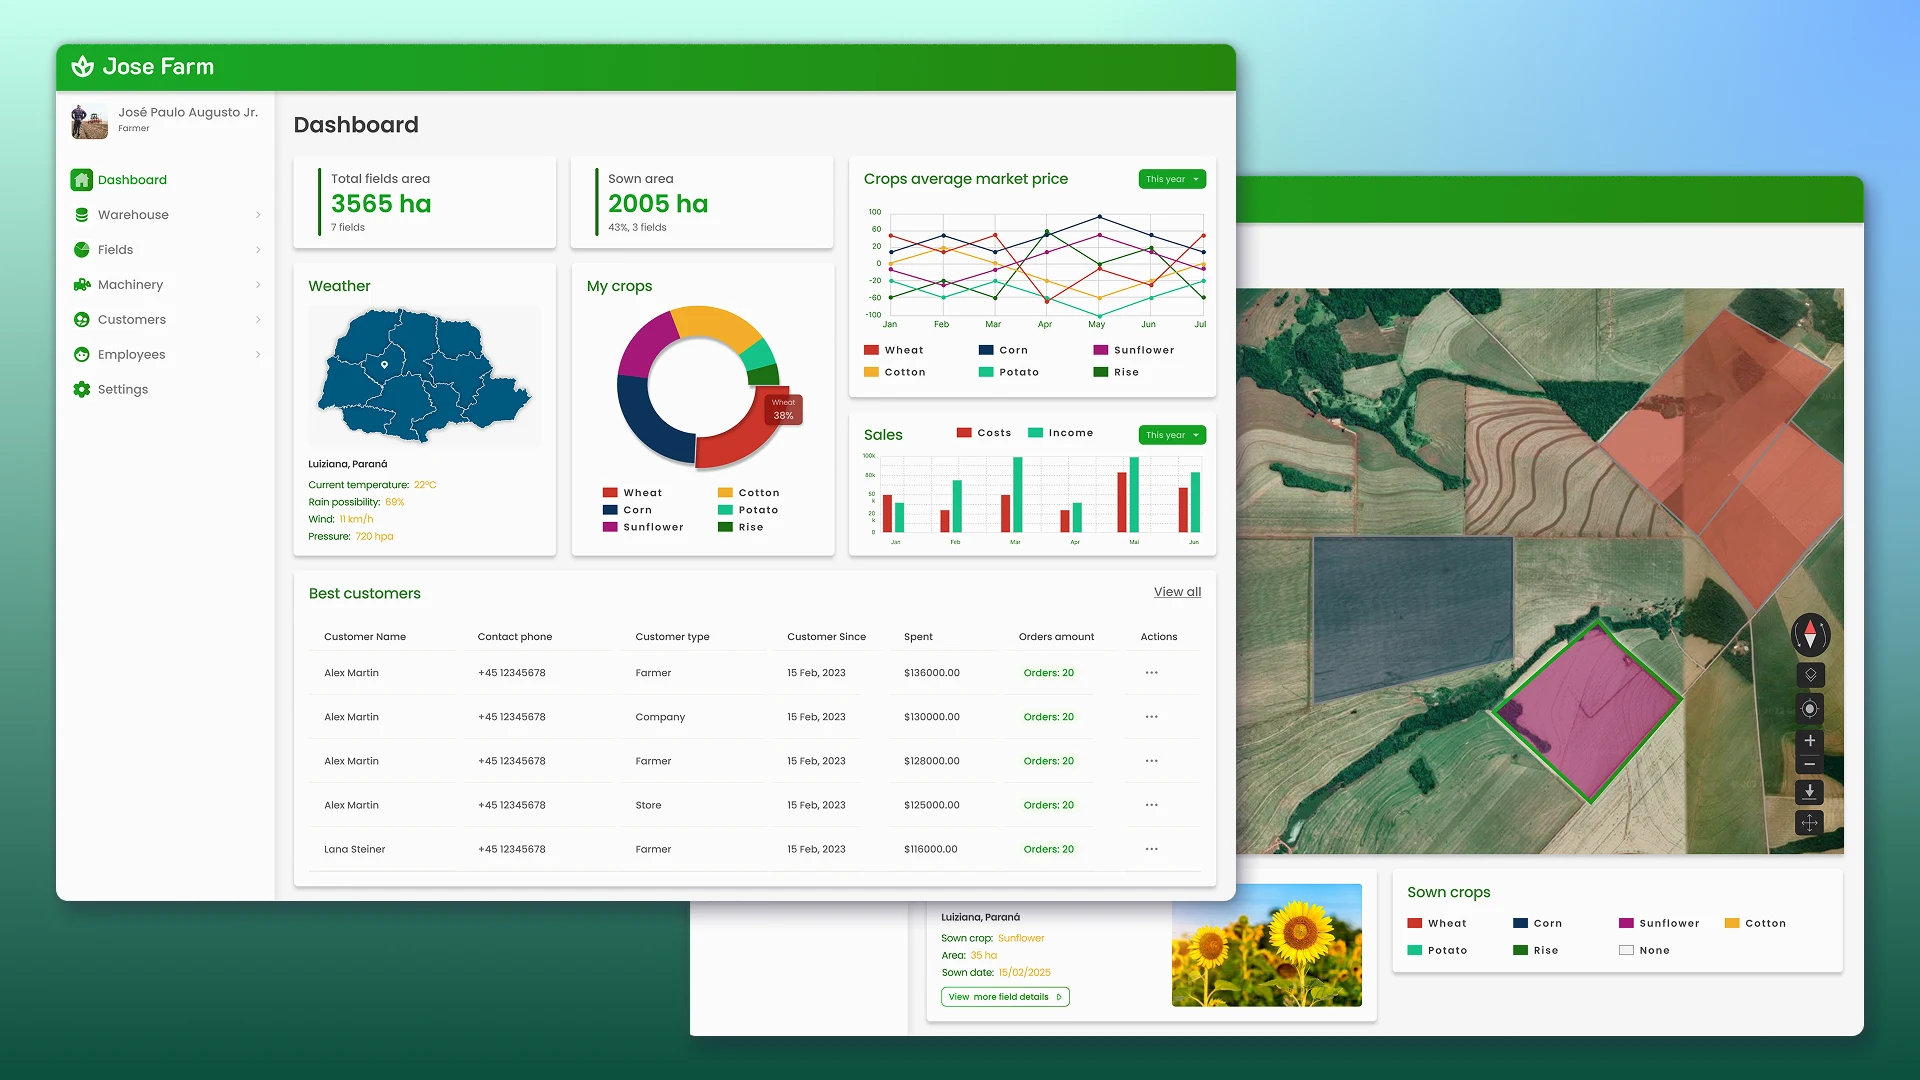Open Settings via the gear icon
Screen dimensions: 1920x1080
coord(82,389)
